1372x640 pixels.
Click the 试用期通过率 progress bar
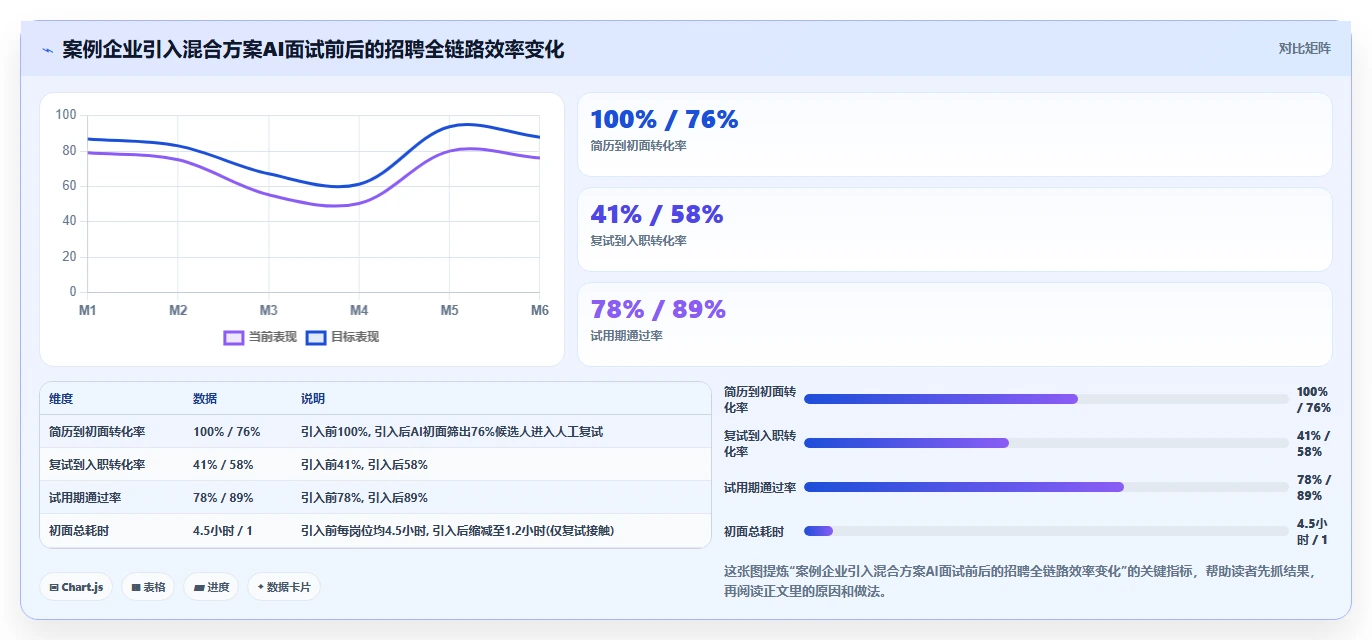[x=1046, y=487]
